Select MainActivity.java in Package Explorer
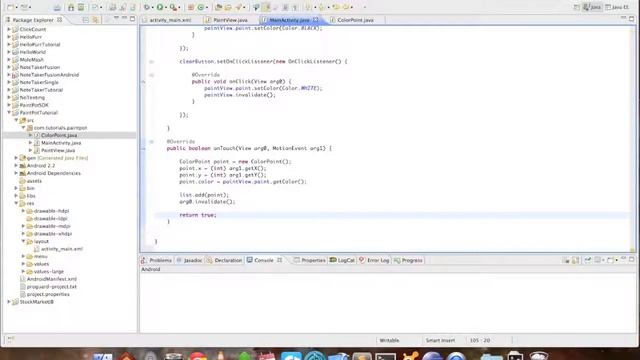The width and height of the screenshot is (640, 360). (61, 142)
